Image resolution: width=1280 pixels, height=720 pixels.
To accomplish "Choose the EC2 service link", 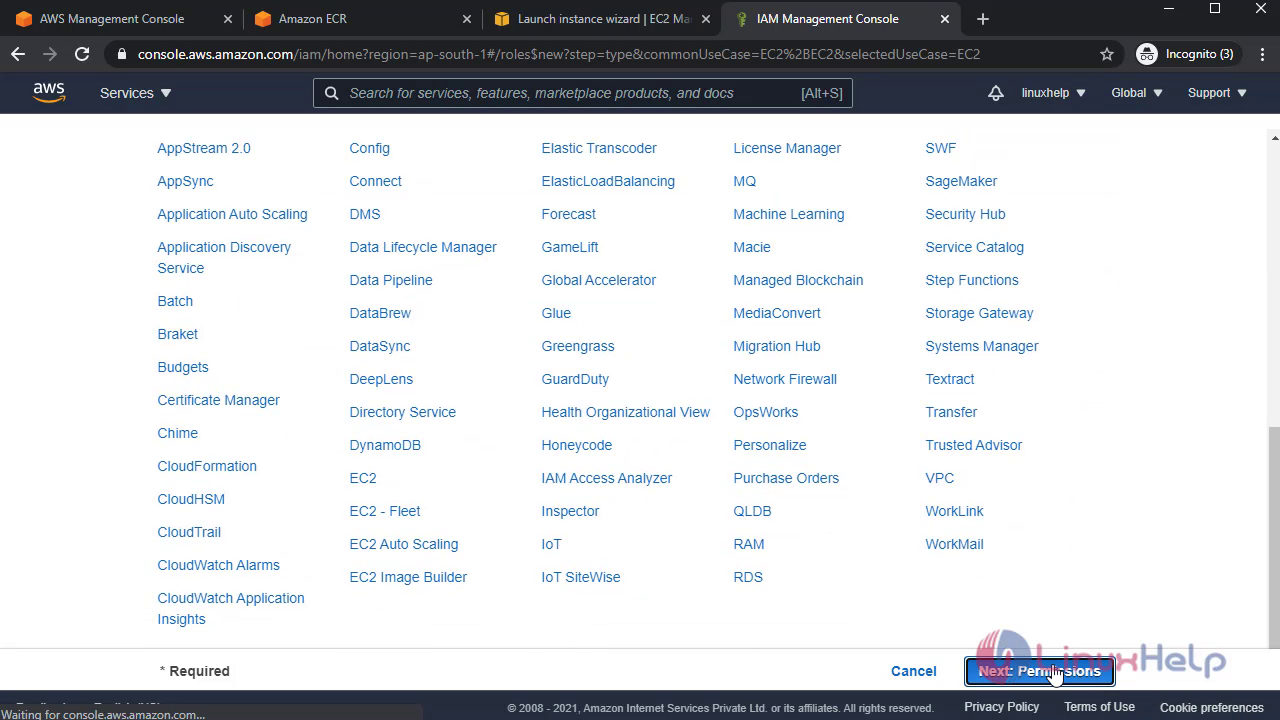I will (363, 478).
